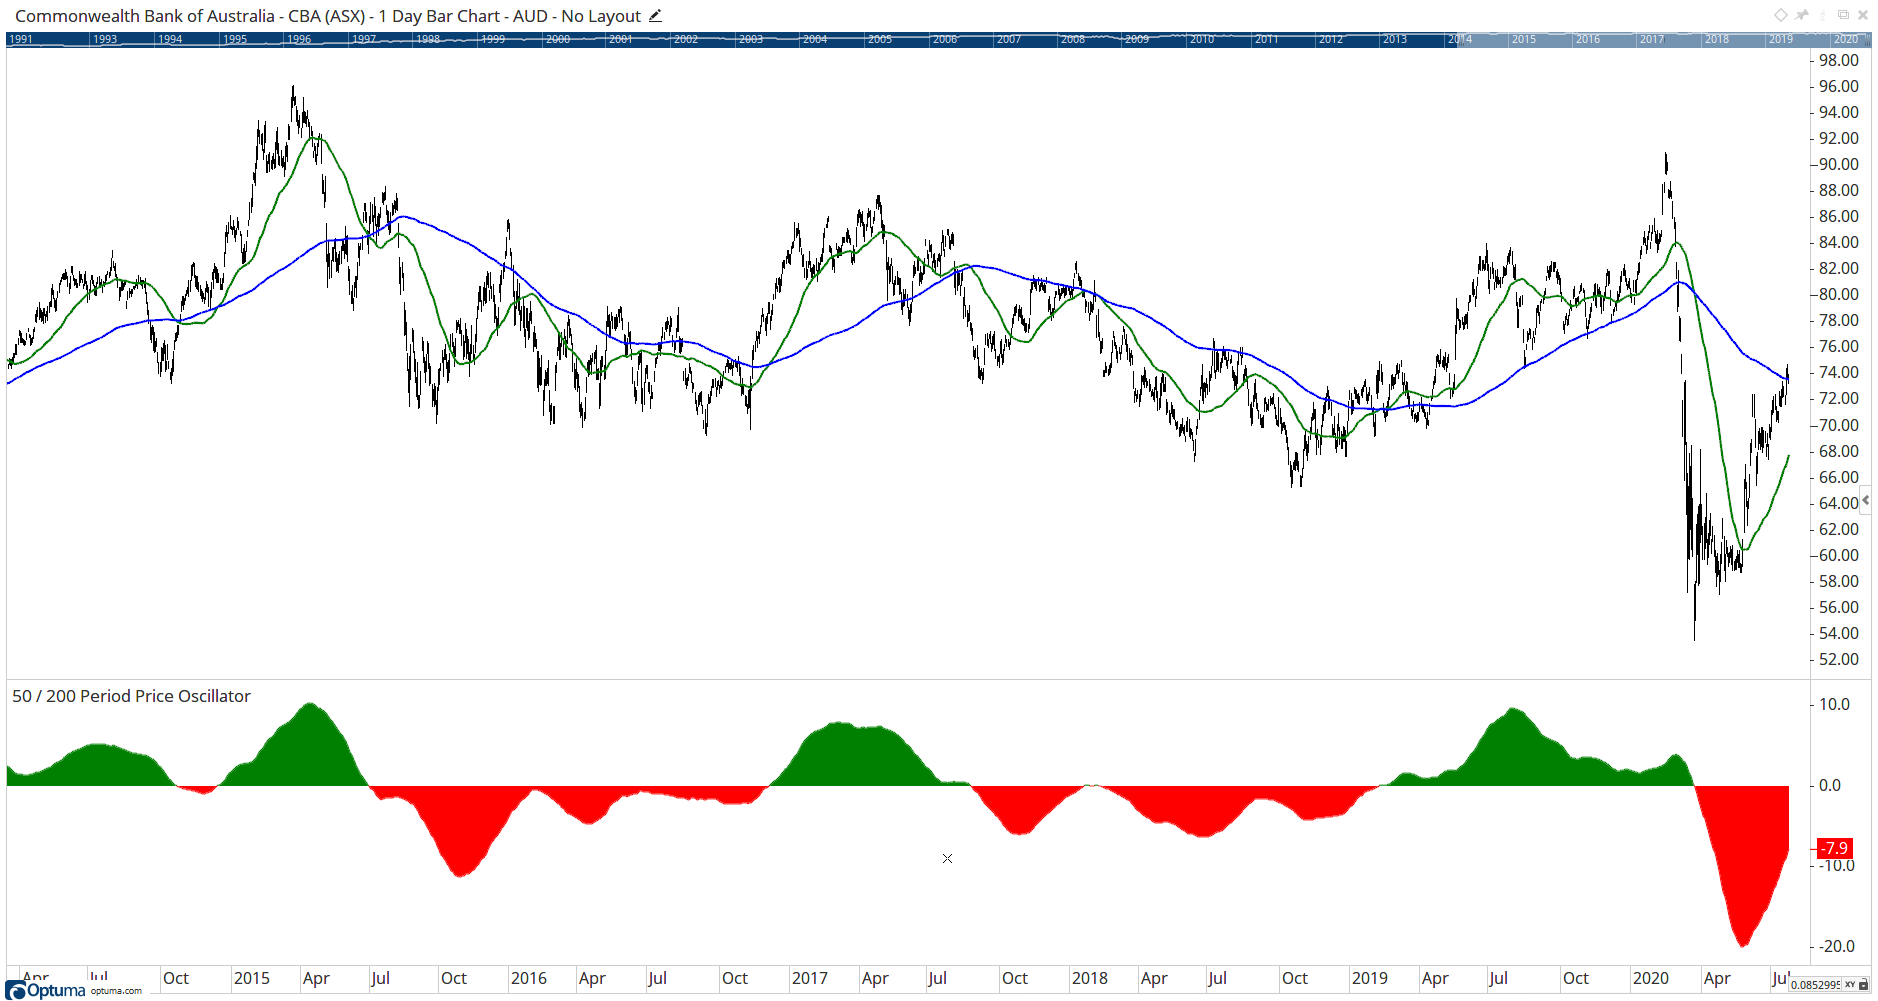Close the chart using the X icon
1878x1001 pixels.
1863,15
